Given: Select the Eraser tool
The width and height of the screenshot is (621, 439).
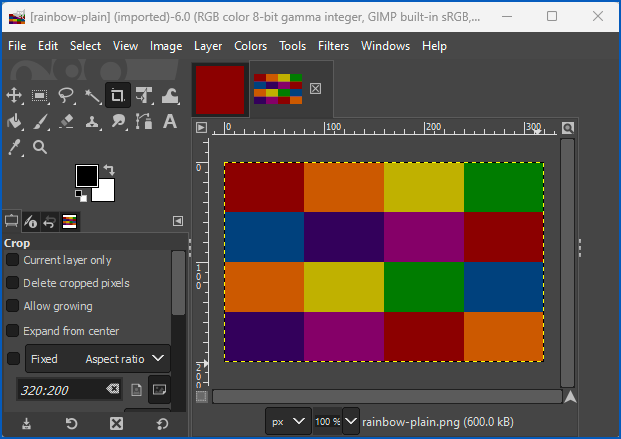Looking at the screenshot, I should (x=66, y=122).
